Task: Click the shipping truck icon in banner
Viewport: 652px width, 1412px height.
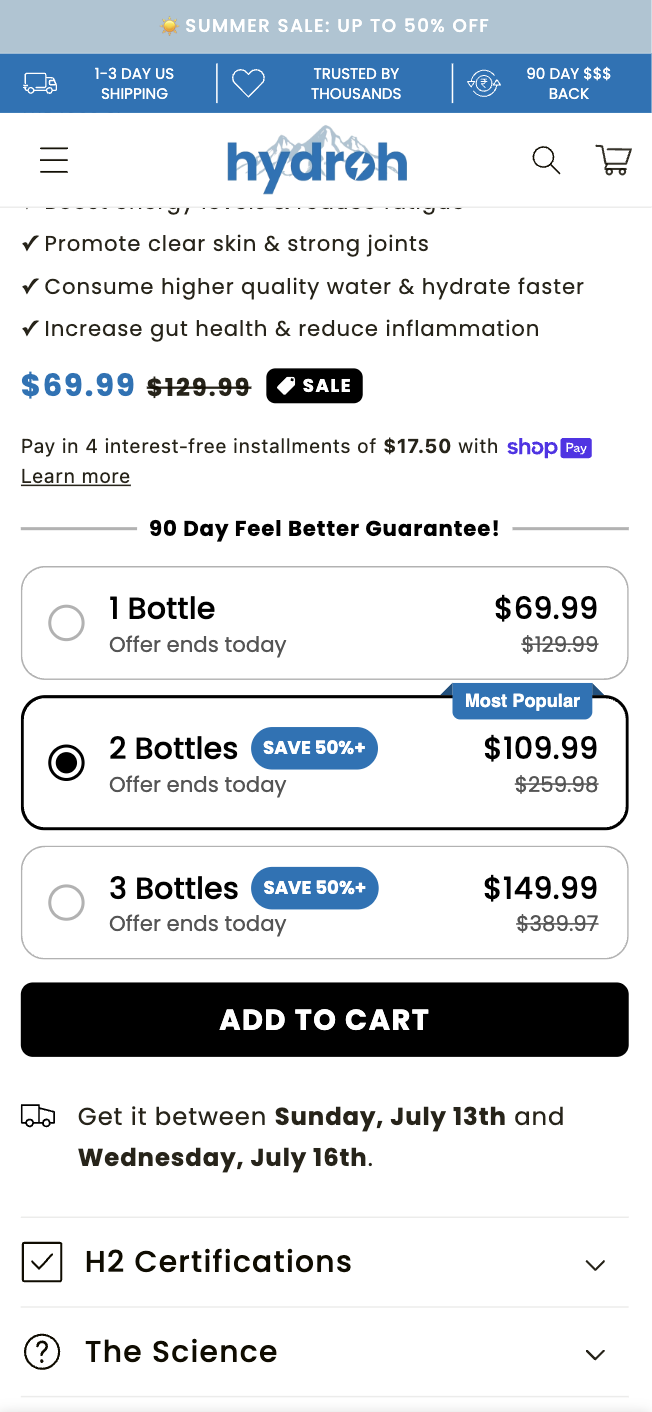Action: [x=40, y=84]
